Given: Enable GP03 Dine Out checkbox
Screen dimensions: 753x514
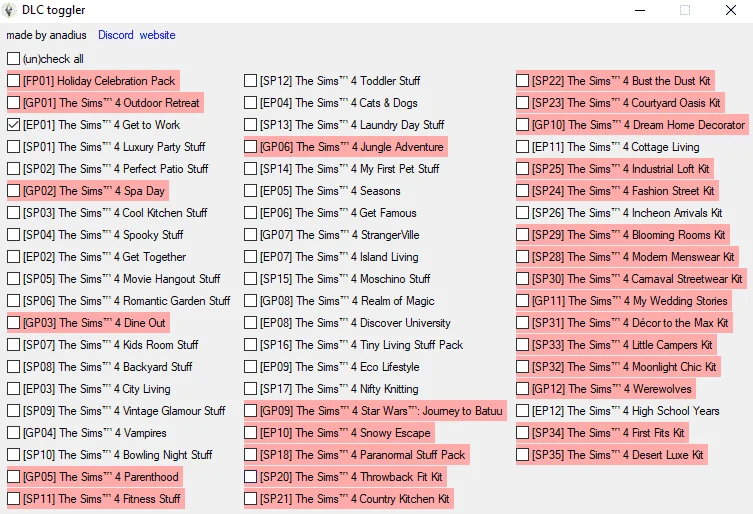Looking at the screenshot, I should (13, 323).
